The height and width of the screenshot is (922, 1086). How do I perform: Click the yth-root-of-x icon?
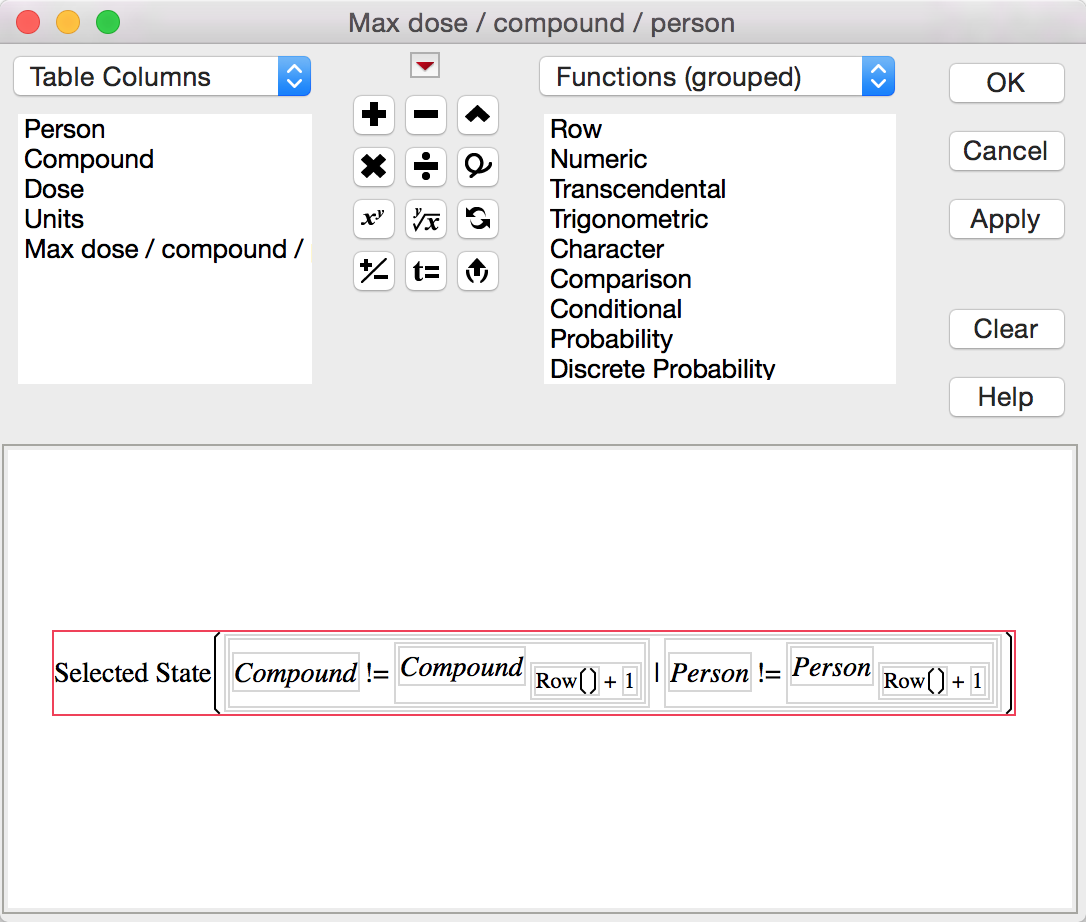pyautogui.click(x=426, y=219)
